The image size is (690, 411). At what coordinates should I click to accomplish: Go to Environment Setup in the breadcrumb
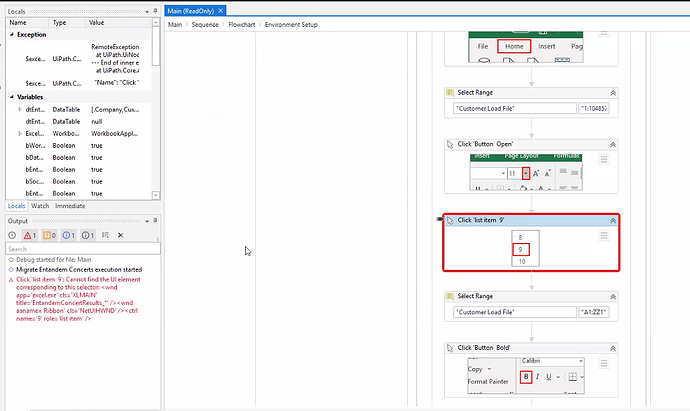coord(291,25)
